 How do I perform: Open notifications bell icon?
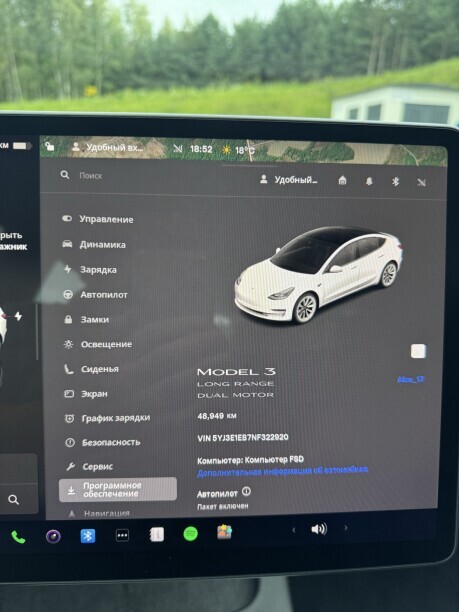[369, 181]
